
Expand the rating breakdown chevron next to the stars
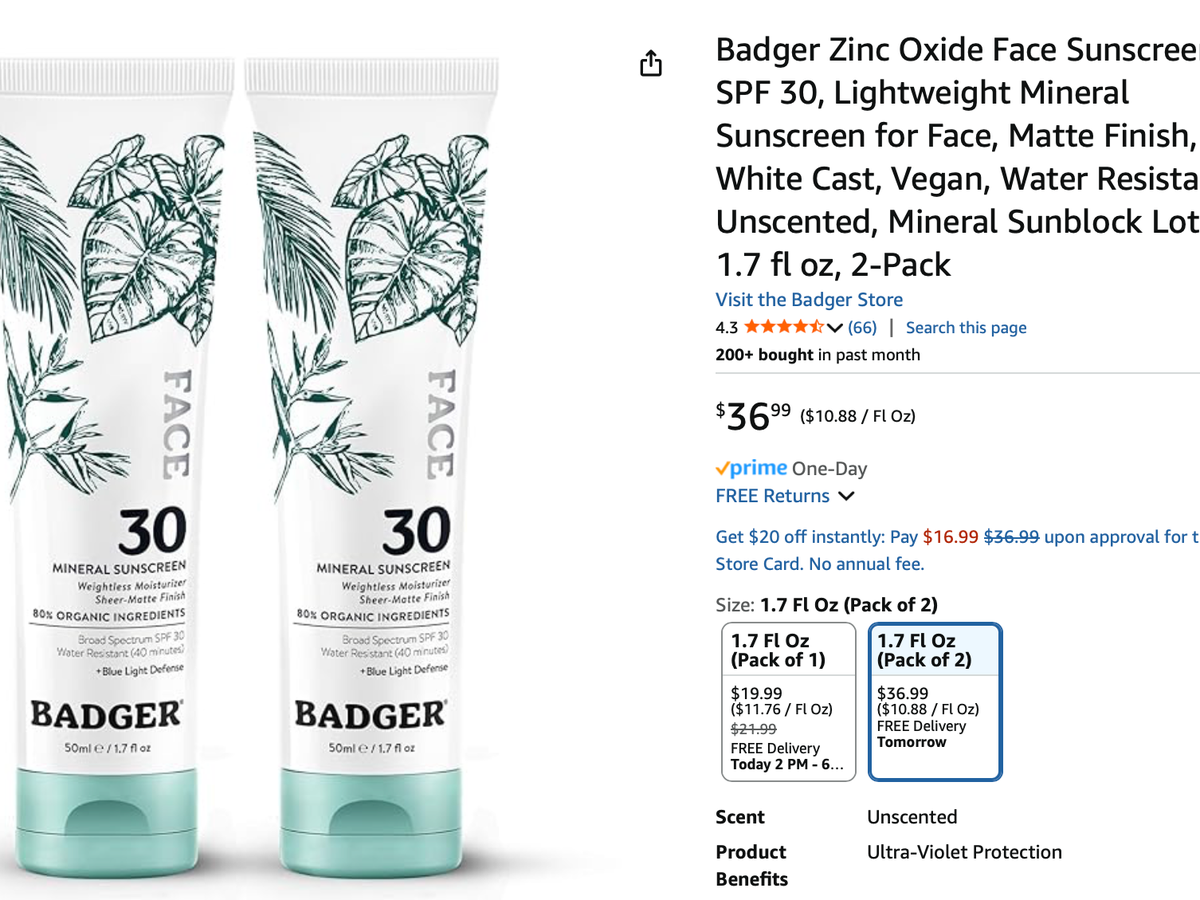835,328
